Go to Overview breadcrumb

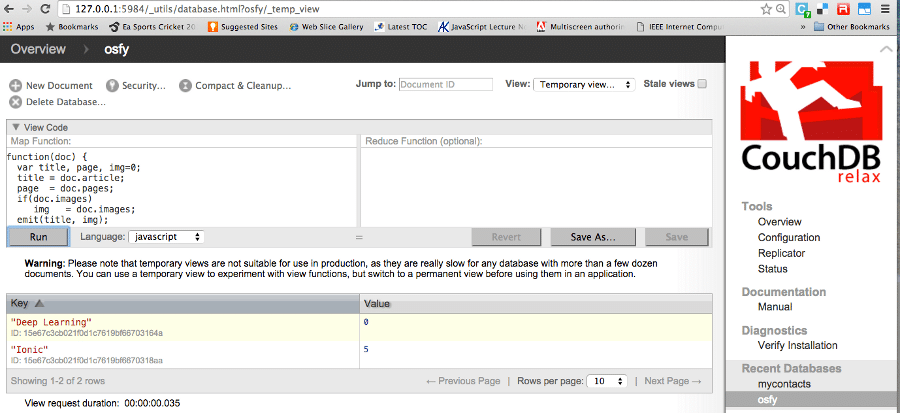[x=38, y=49]
